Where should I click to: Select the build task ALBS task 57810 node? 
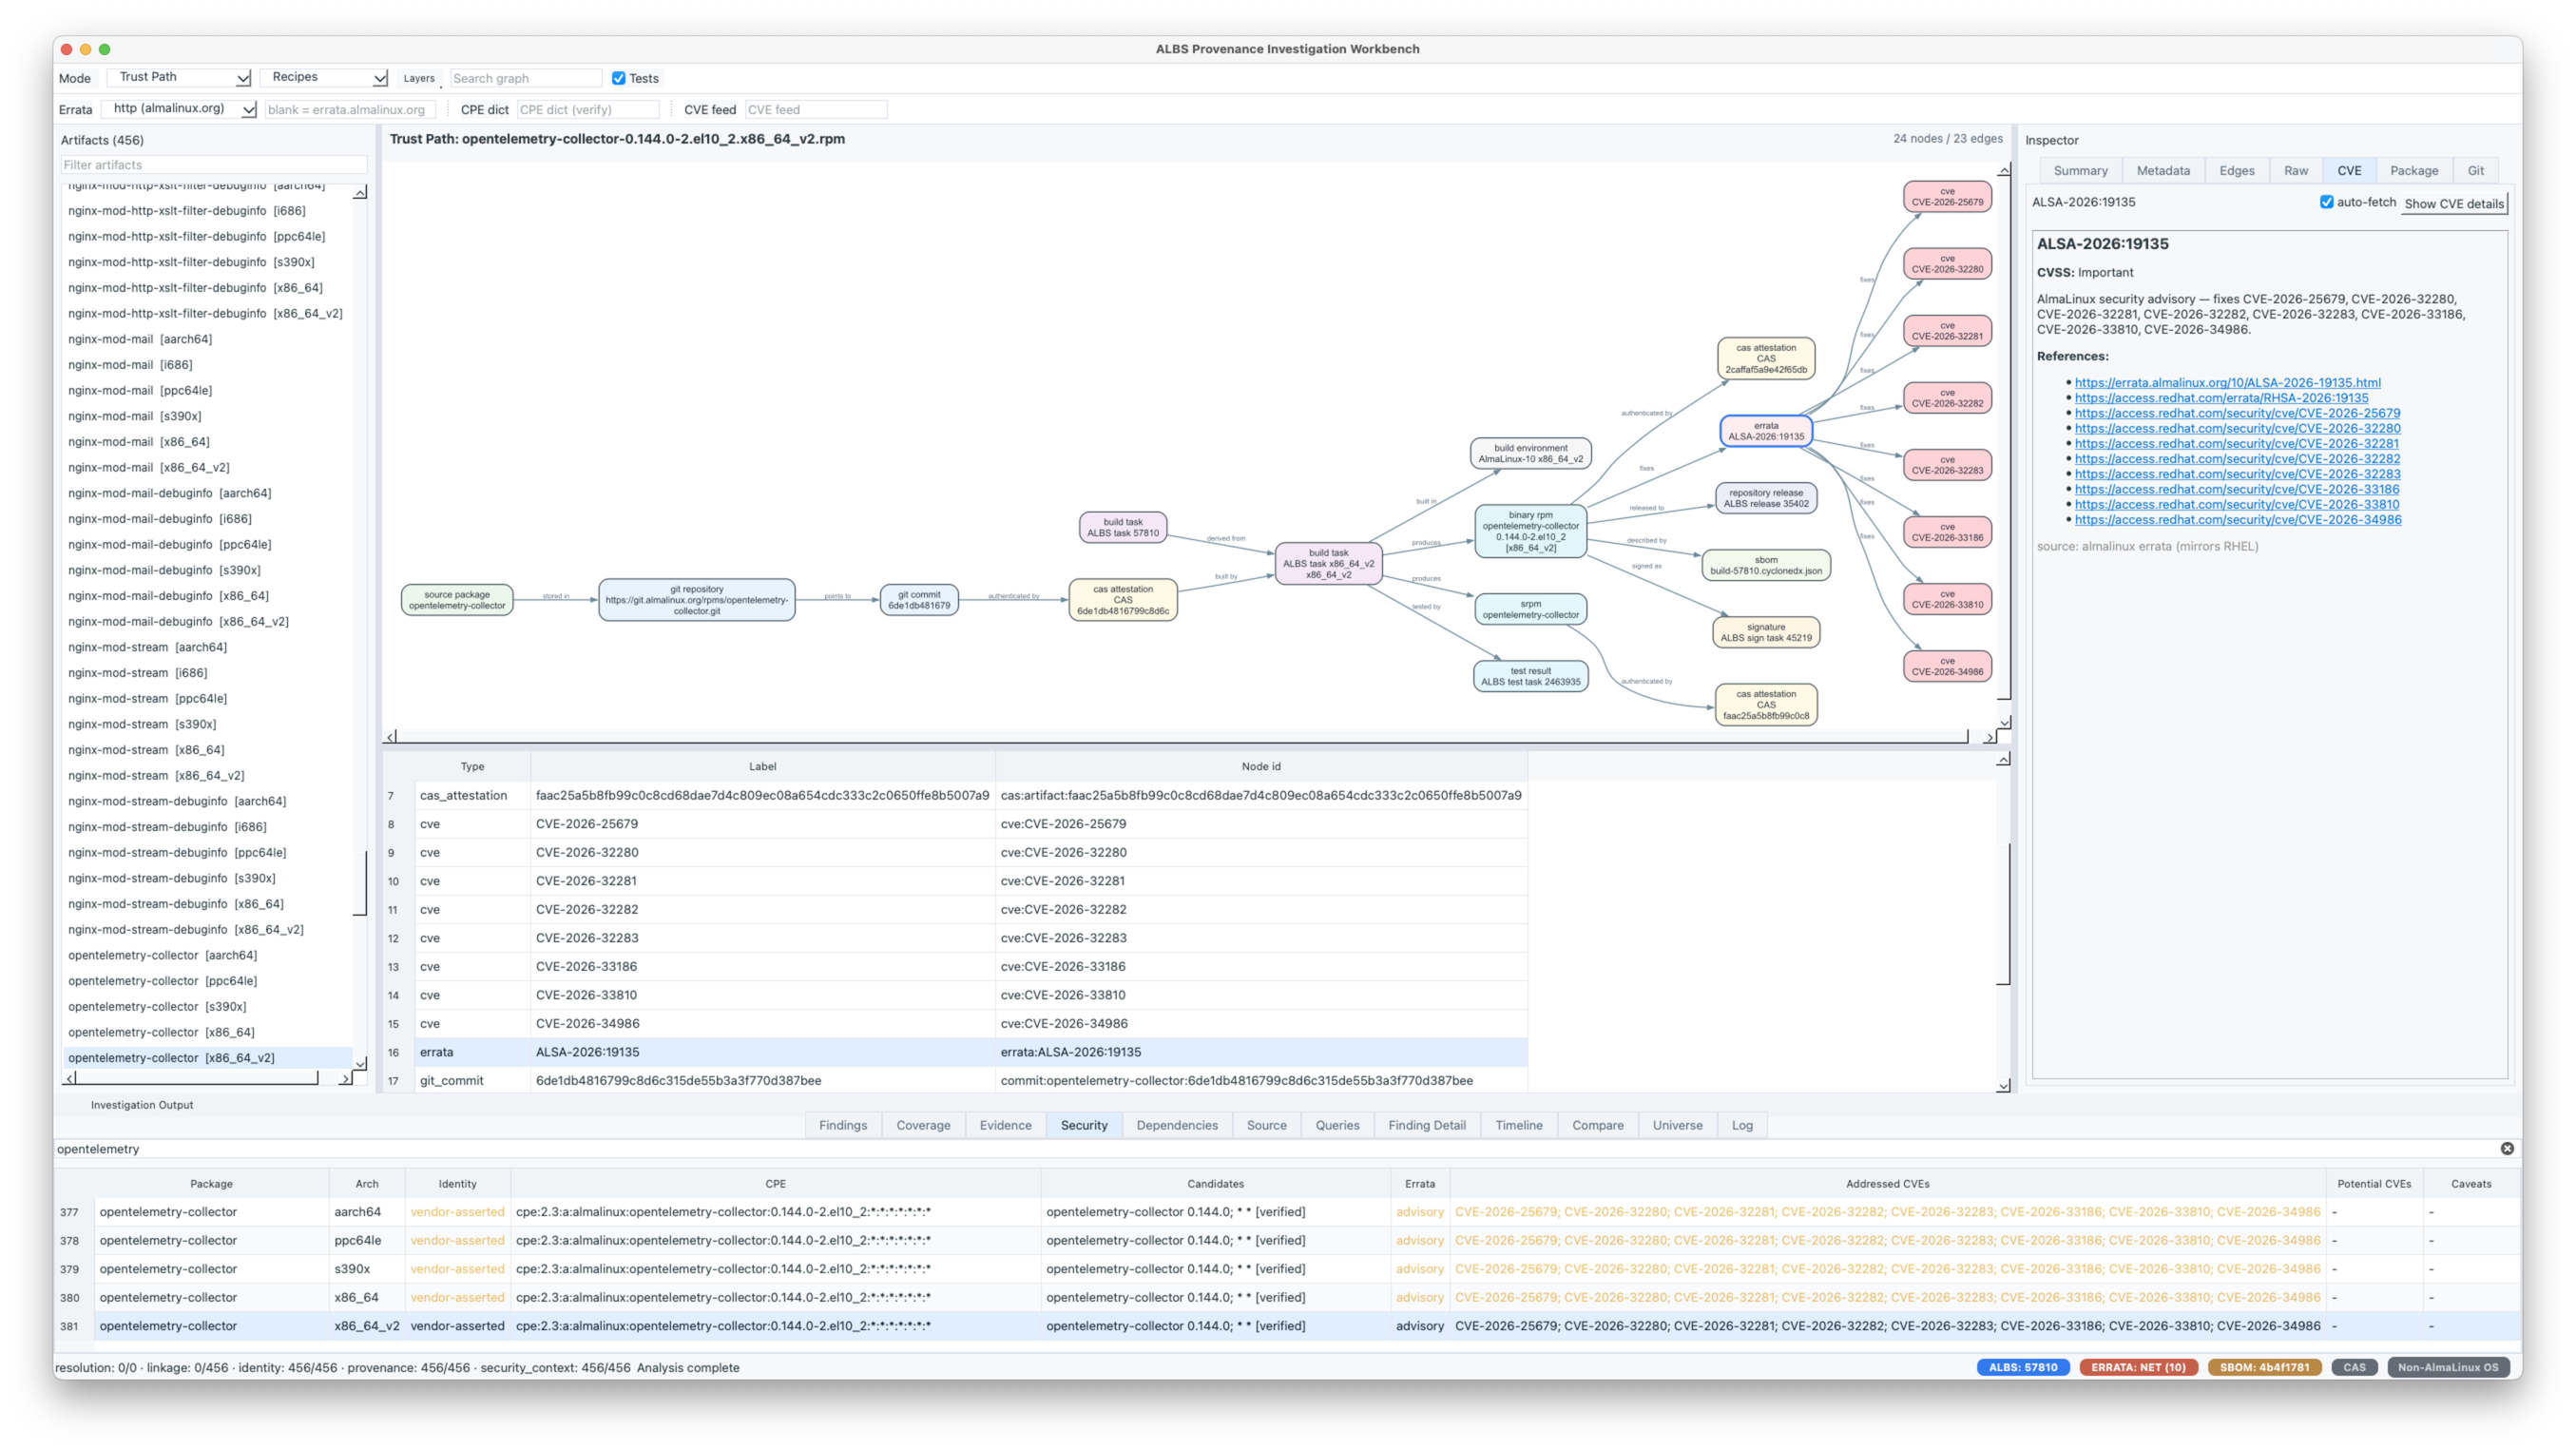coord(1123,527)
